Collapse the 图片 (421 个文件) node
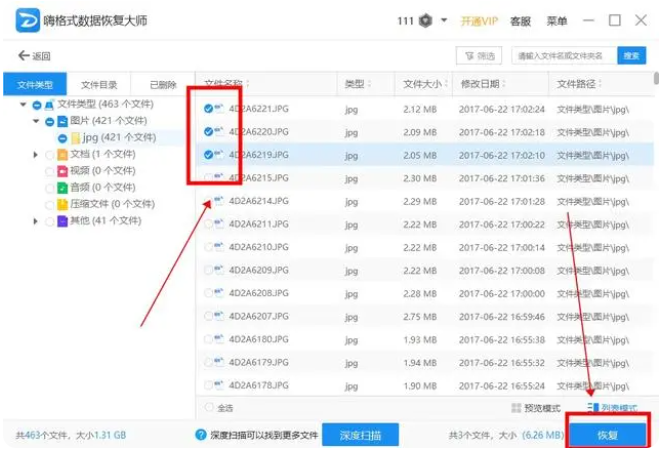This screenshot has width=665, height=453. [36, 121]
